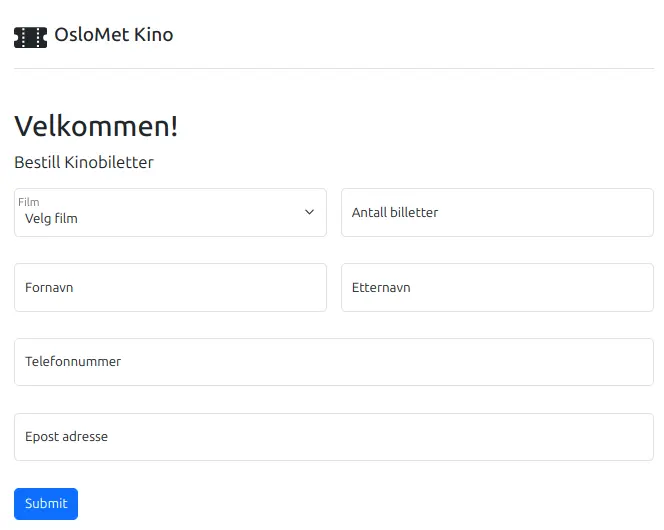664x530 pixels.
Task: Click the film ticket logo icon
Action: click(x=30, y=37)
